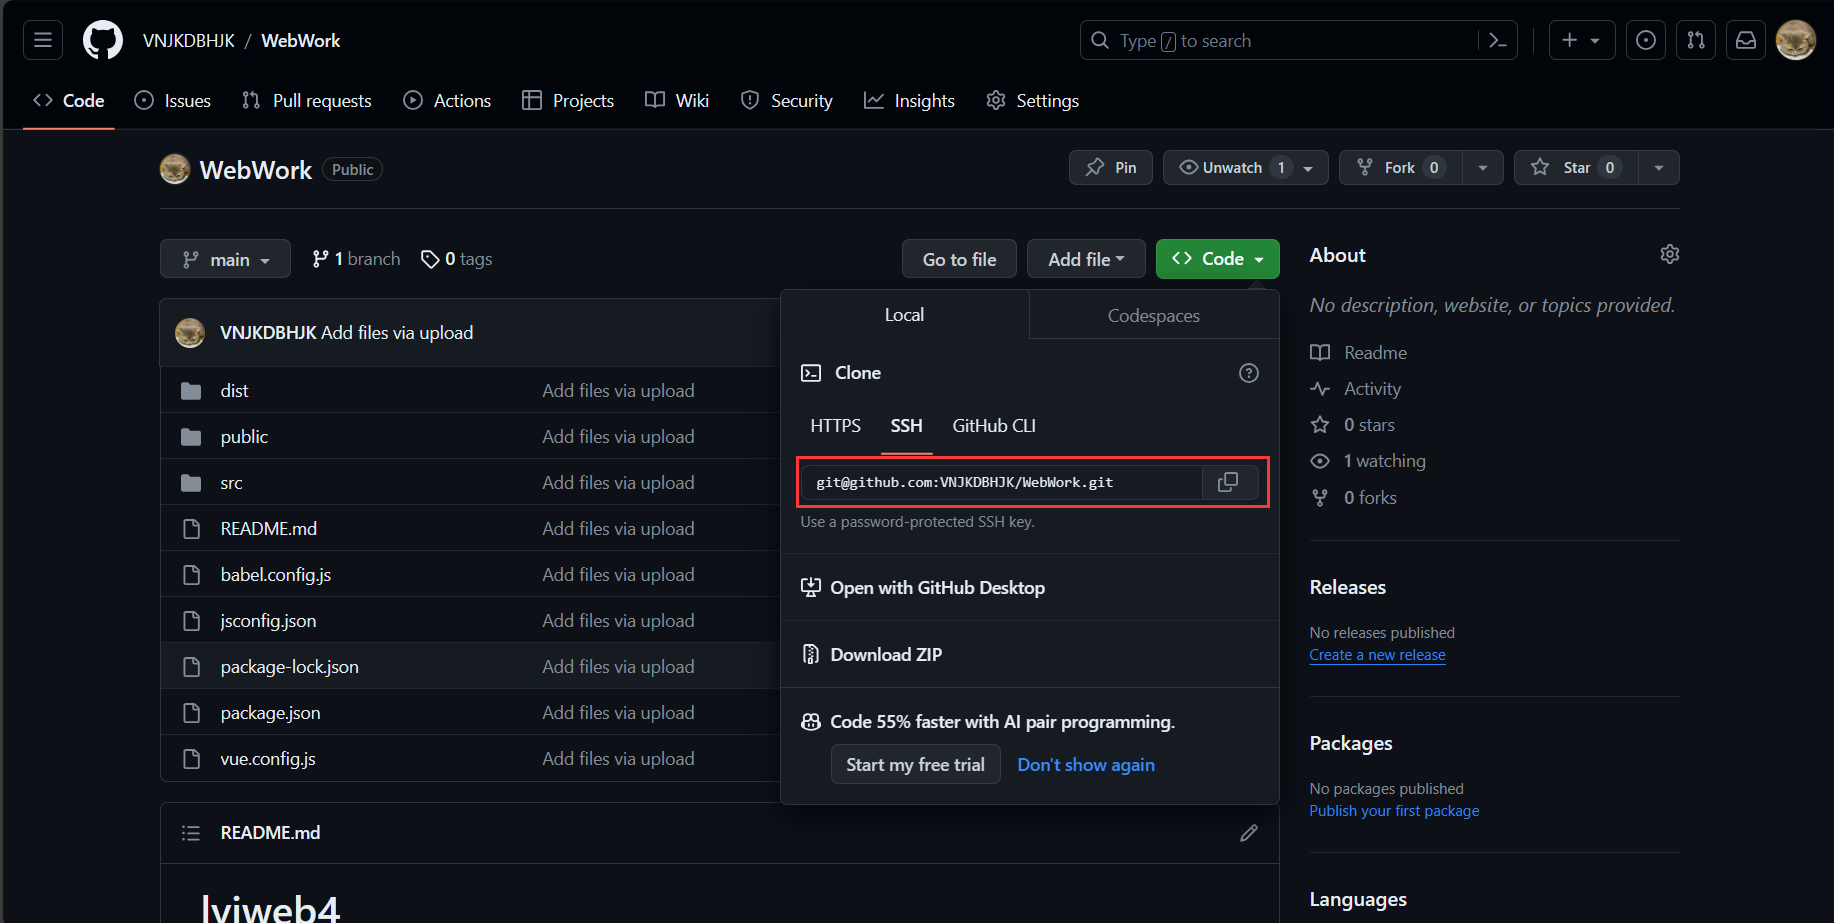Open the Pull requests tab
This screenshot has height=923, width=1834.
click(x=307, y=101)
